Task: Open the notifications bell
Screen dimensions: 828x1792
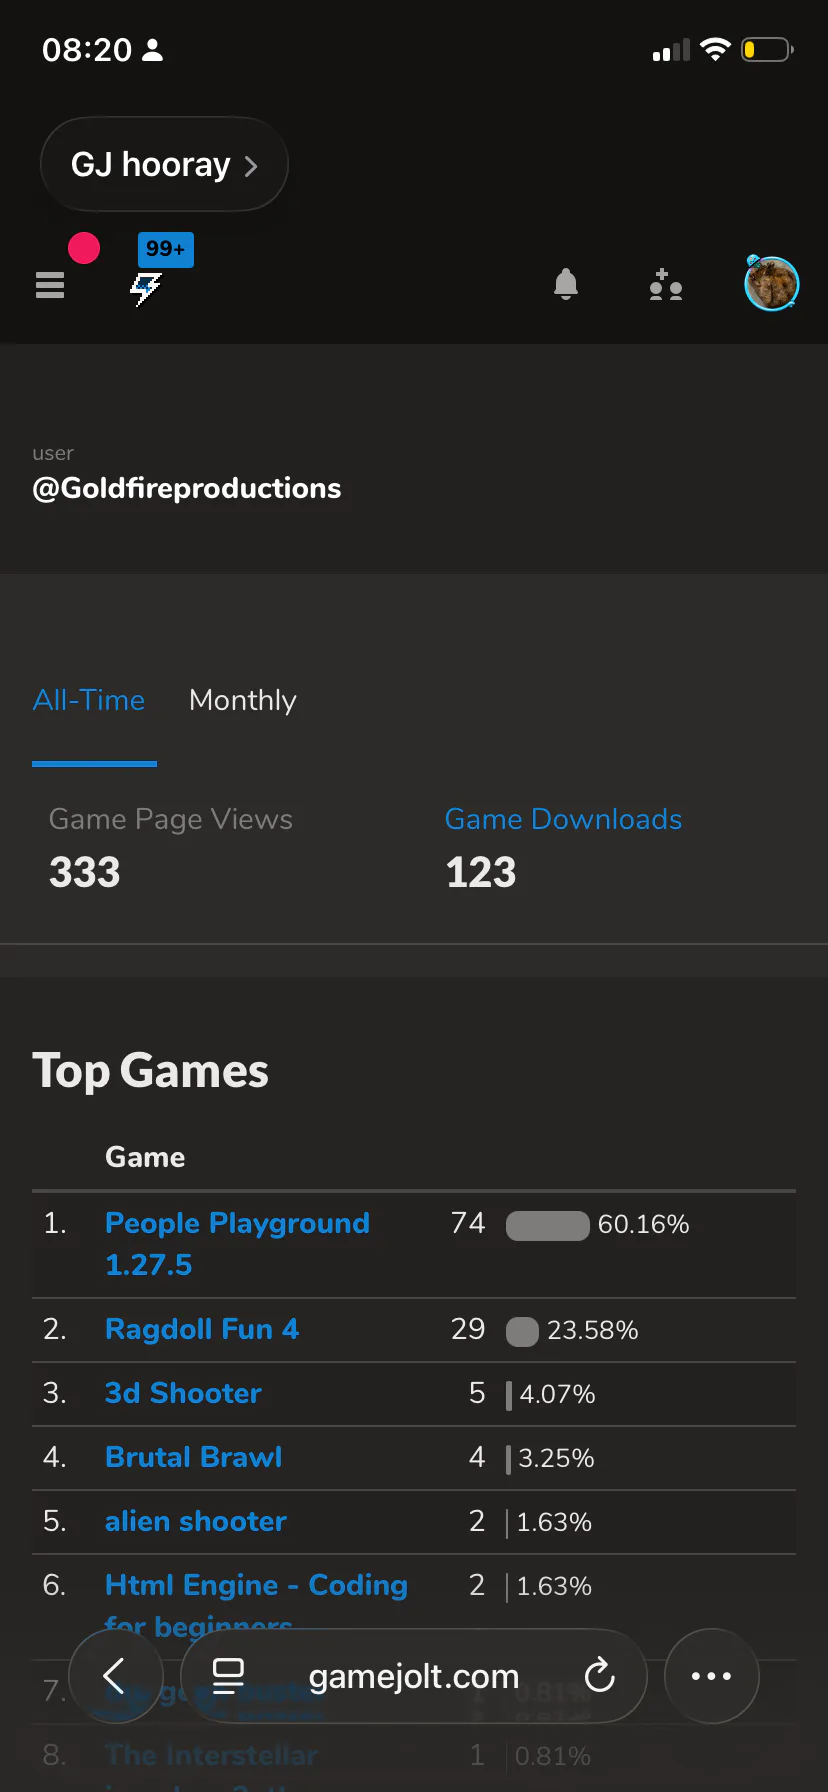Action: 566,285
